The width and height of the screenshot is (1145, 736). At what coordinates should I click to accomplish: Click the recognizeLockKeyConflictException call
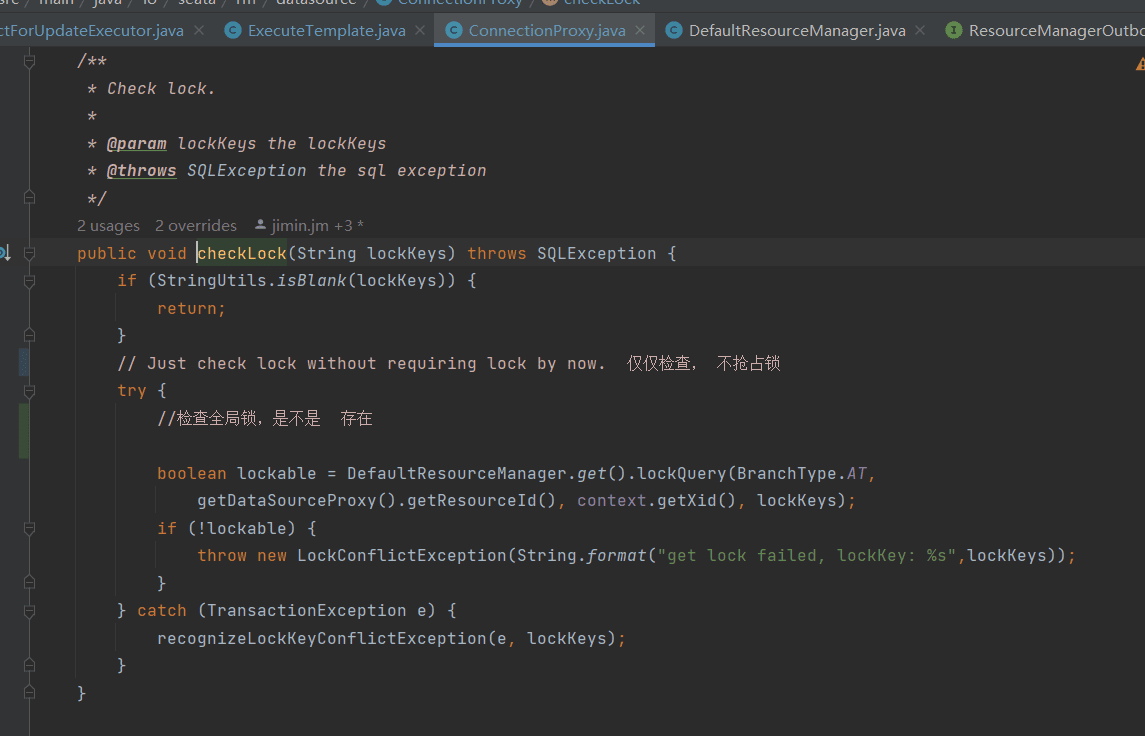321,638
